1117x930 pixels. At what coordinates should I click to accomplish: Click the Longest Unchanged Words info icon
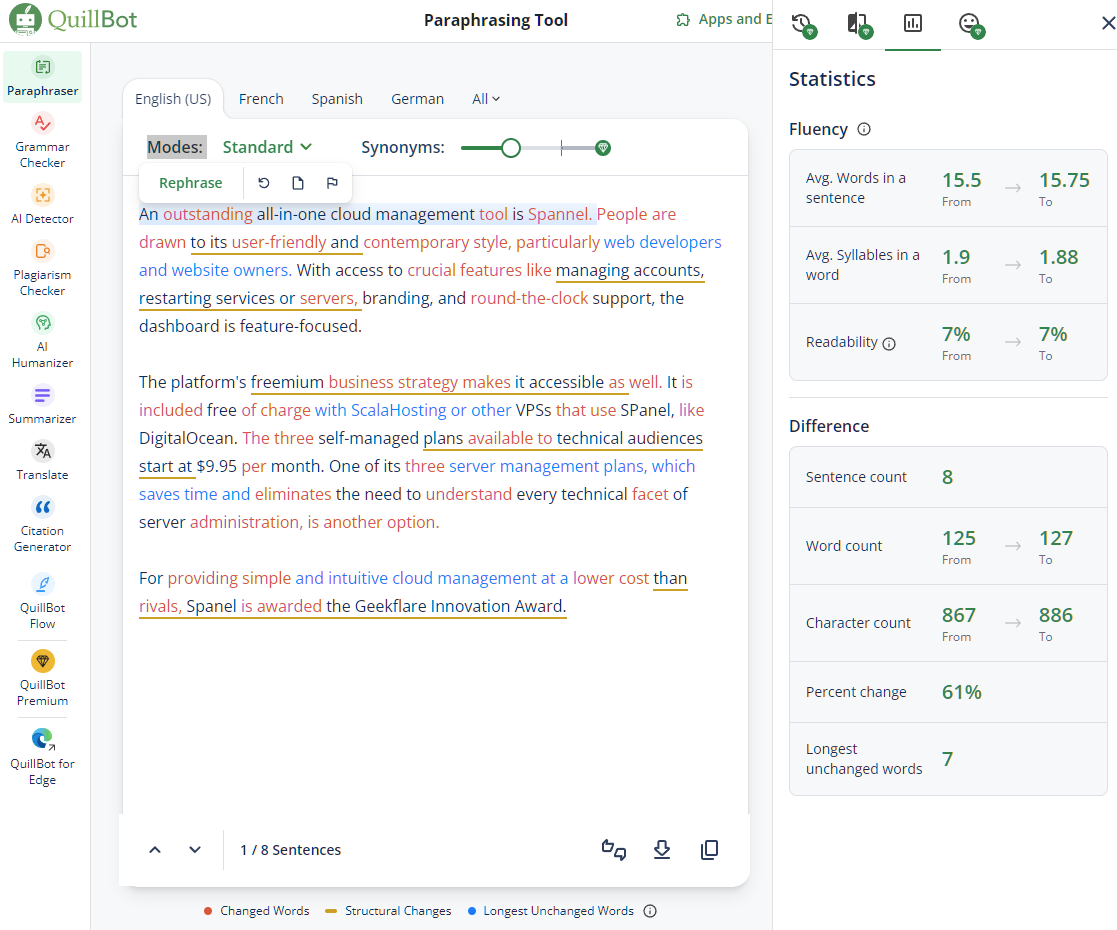(x=650, y=911)
